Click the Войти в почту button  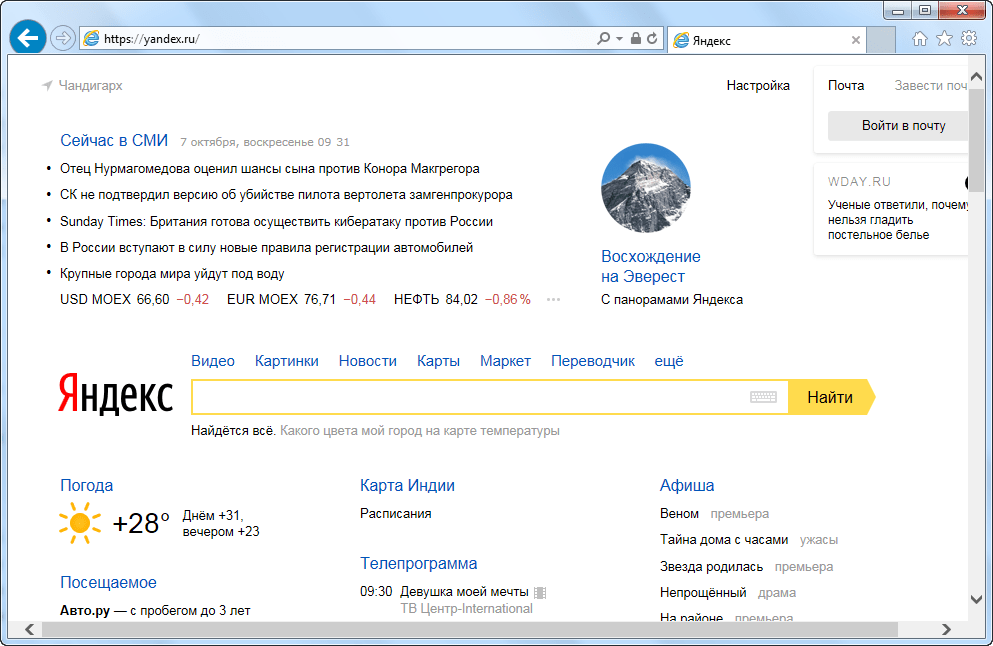pyautogui.click(x=902, y=126)
